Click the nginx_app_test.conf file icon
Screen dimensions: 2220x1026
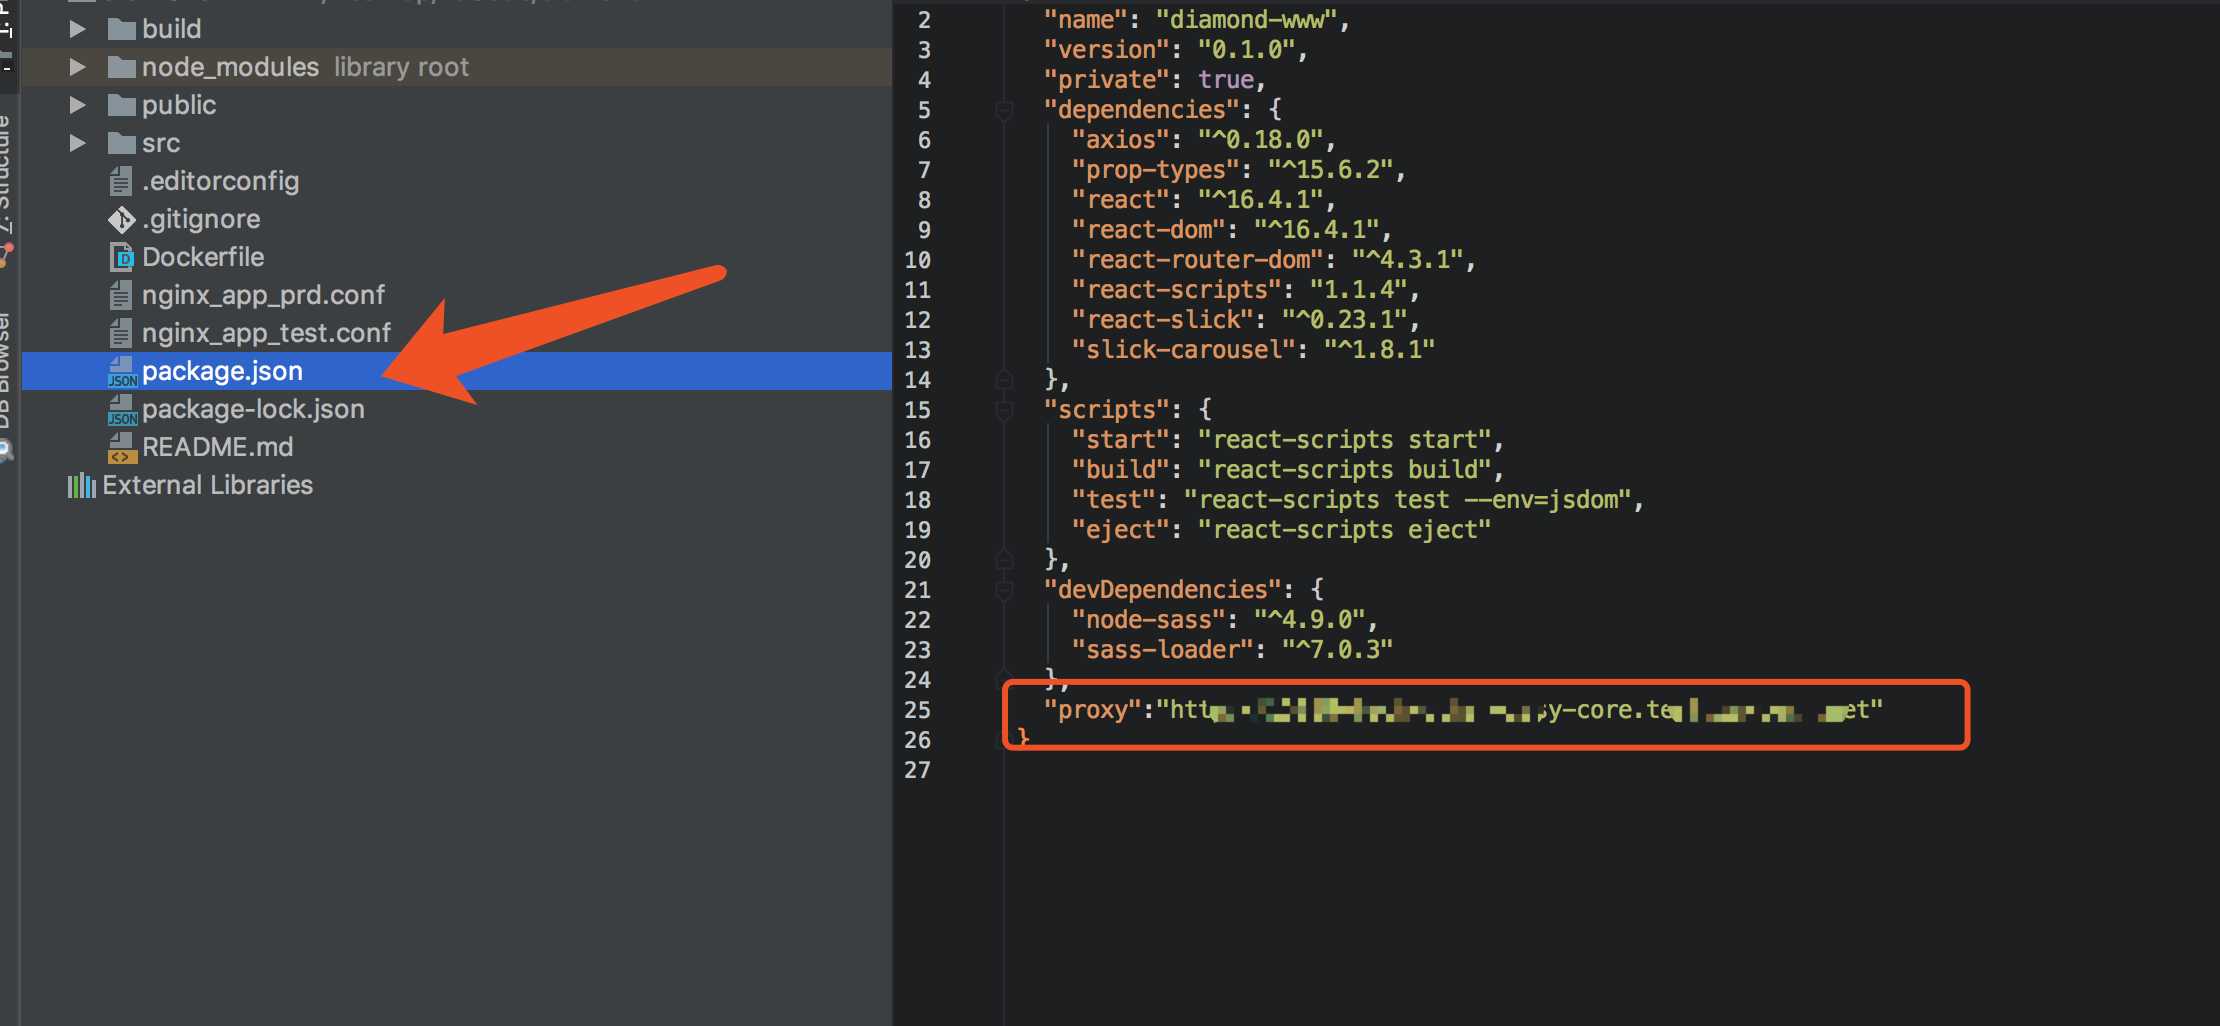point(121,333)
